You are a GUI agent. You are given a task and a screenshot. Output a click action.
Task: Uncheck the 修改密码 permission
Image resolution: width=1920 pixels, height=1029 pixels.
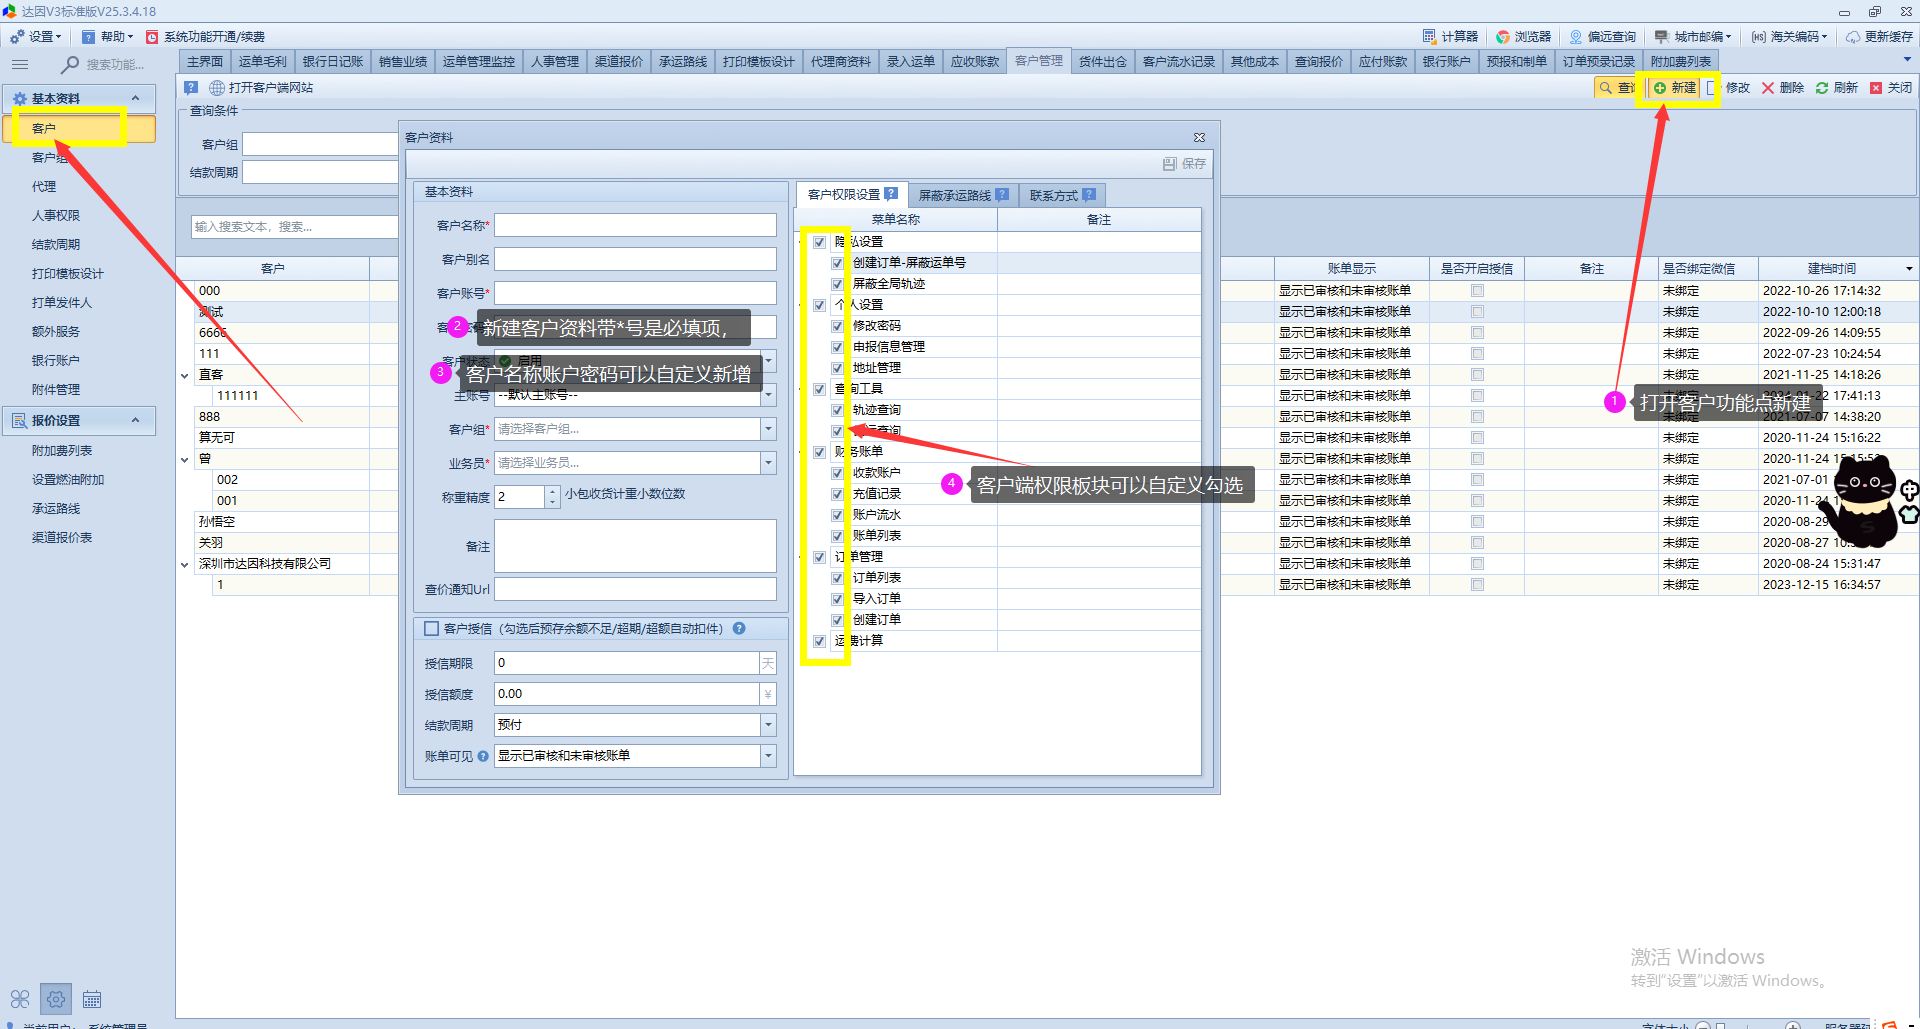[x=838, y=326]
